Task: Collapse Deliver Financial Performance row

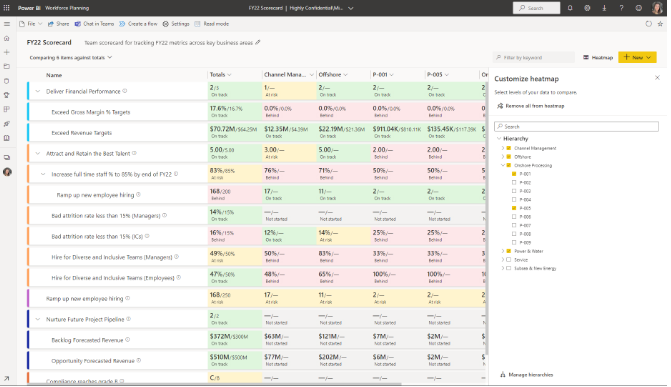Action: click(38, 91)
